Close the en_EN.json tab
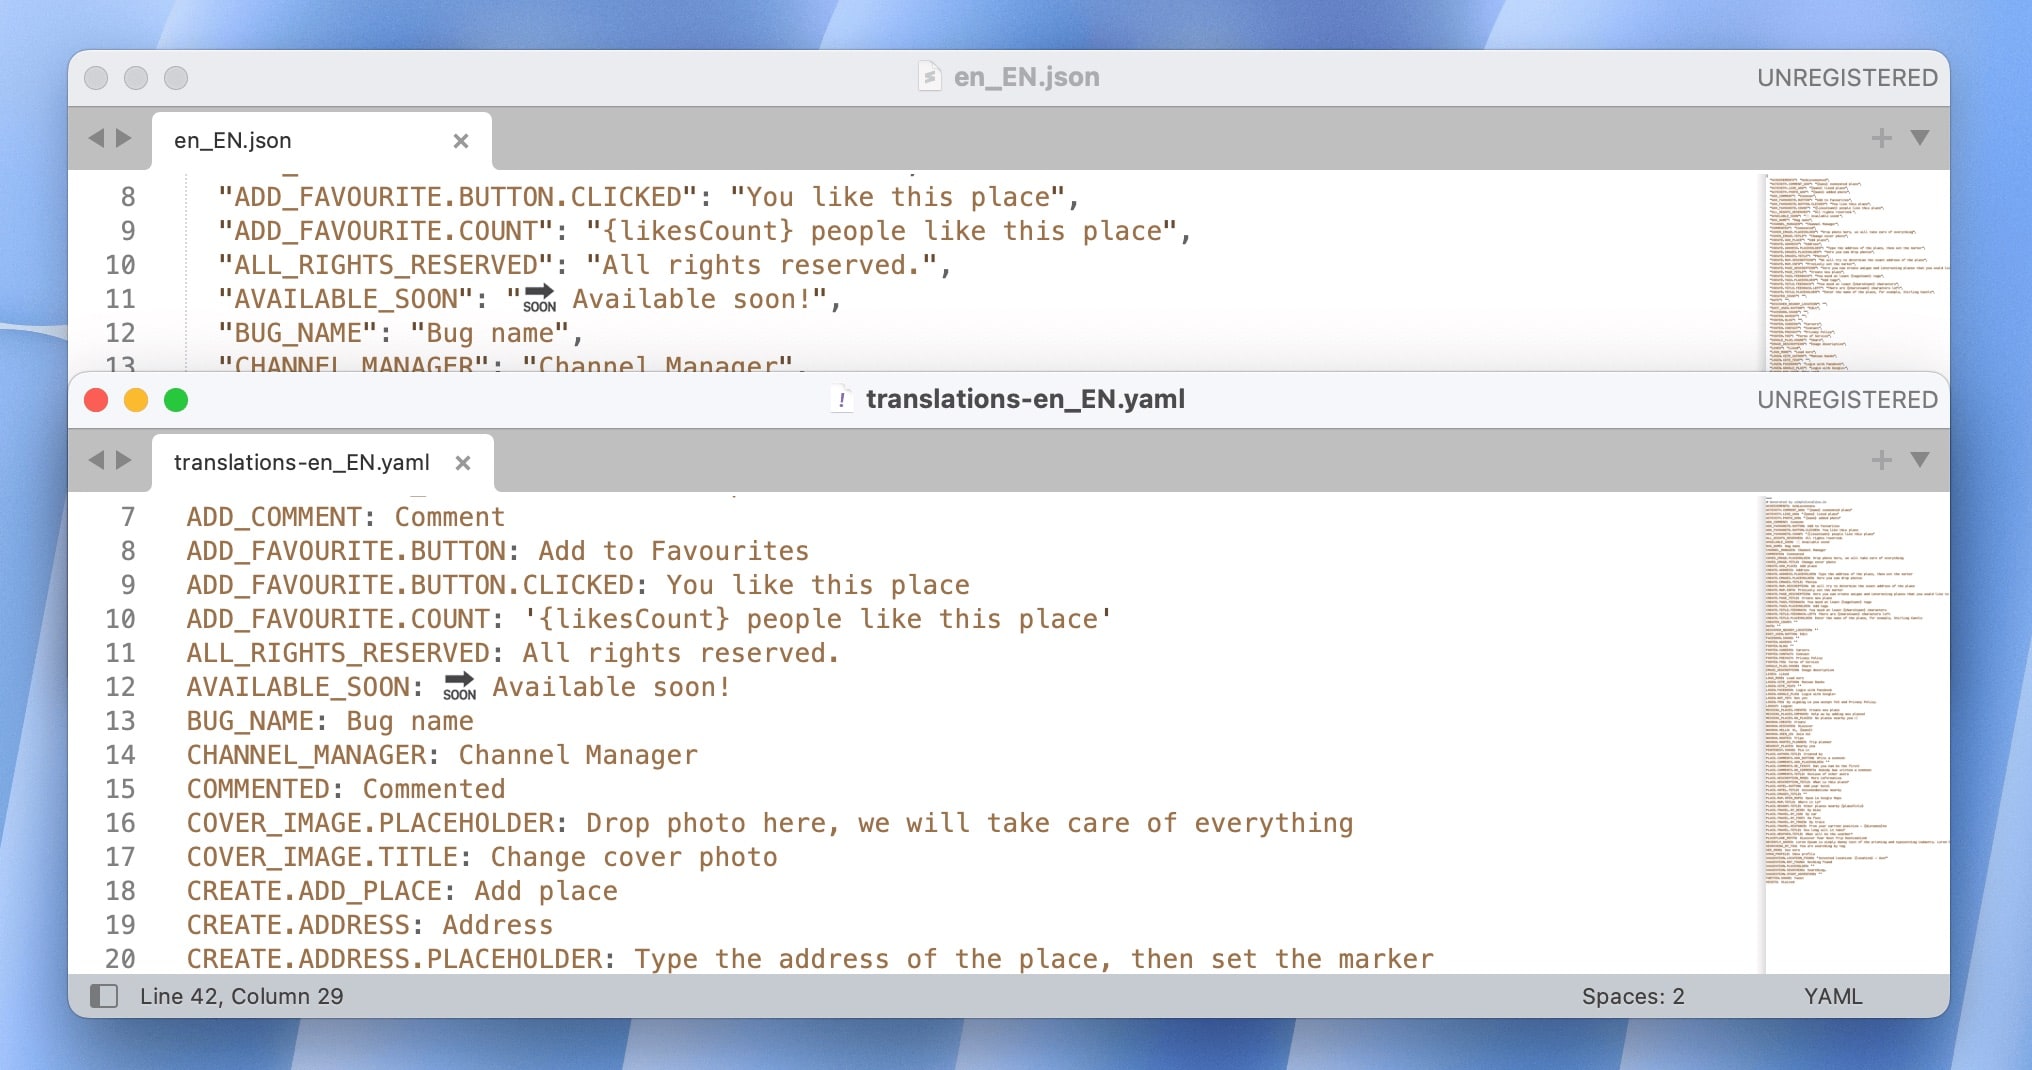Image resolution: width=2032 pixels, height=1070 pixels. (x=461, y=141)
